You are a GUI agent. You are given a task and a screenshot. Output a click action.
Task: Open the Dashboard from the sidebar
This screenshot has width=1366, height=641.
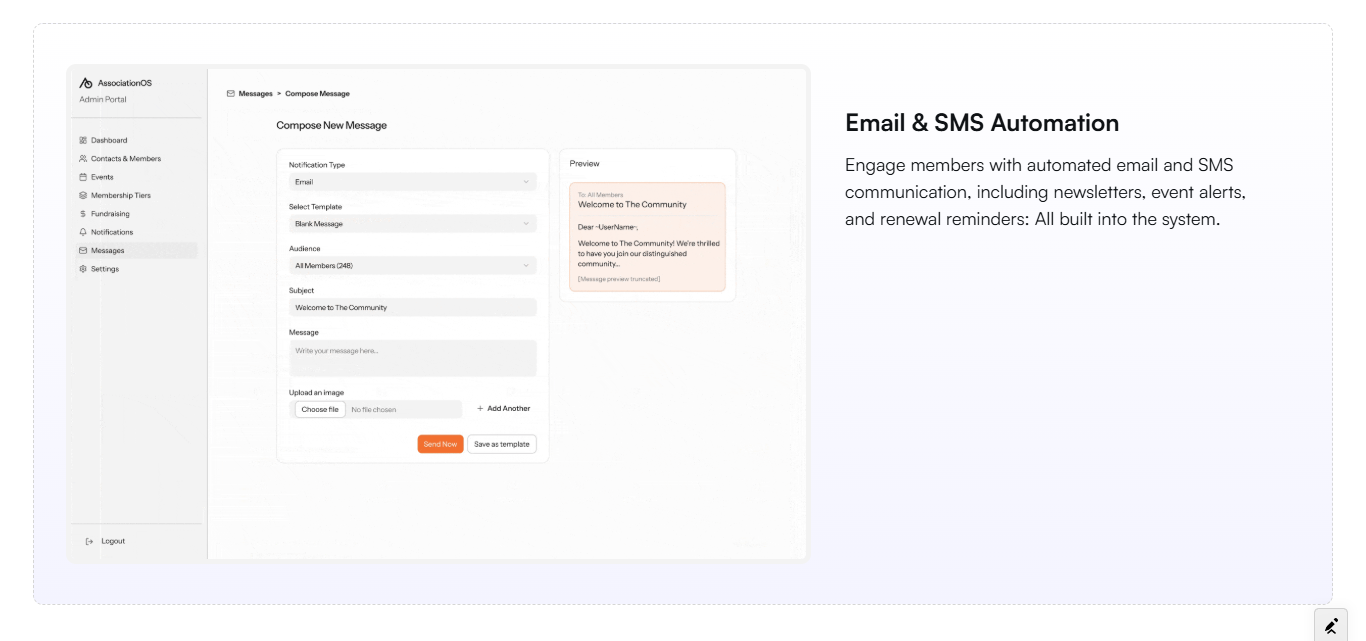[84, 140]
